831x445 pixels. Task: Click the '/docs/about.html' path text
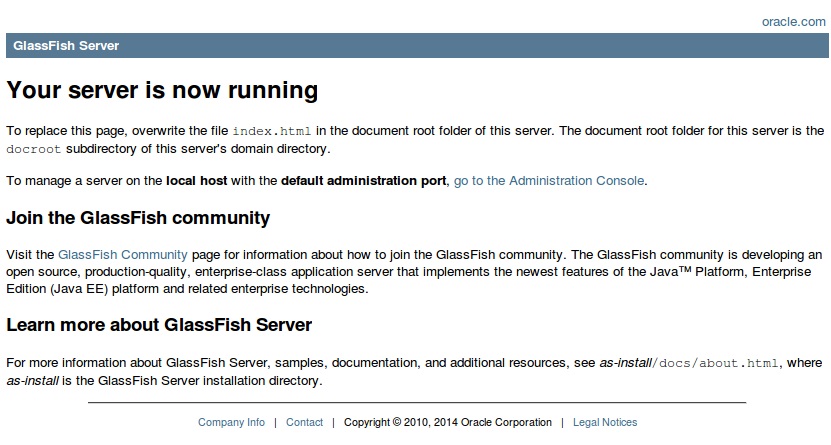(715, 363)
